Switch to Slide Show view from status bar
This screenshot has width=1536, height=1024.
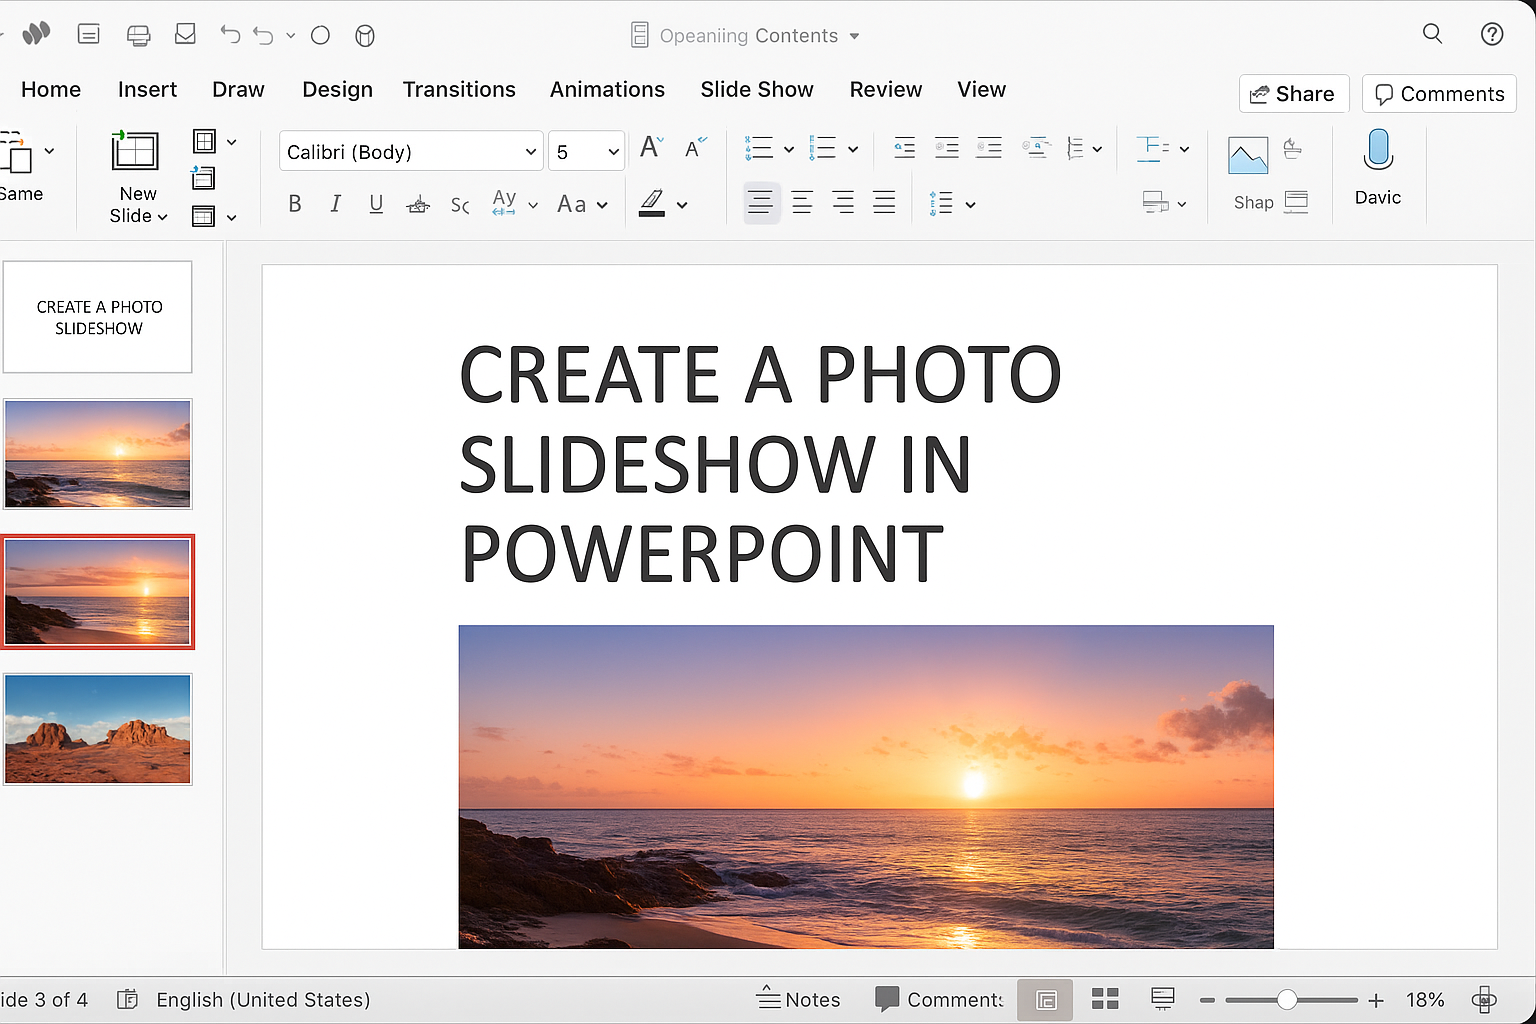1162,999
